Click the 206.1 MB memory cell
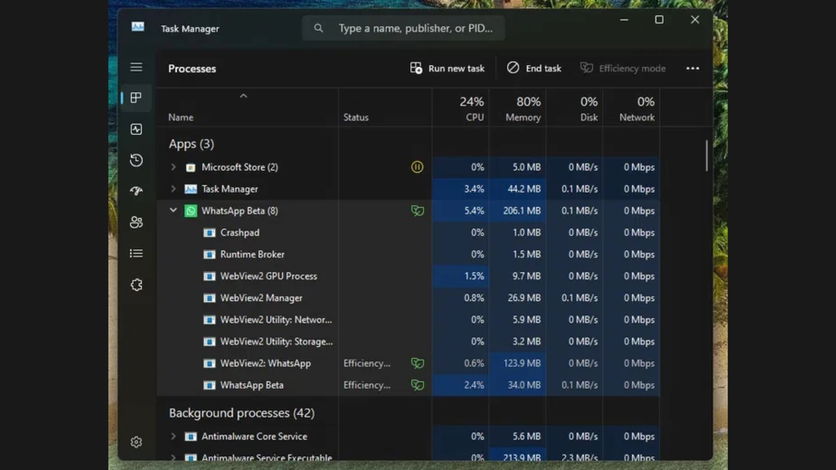Viewport: 836px width, 470px height. 517,210
